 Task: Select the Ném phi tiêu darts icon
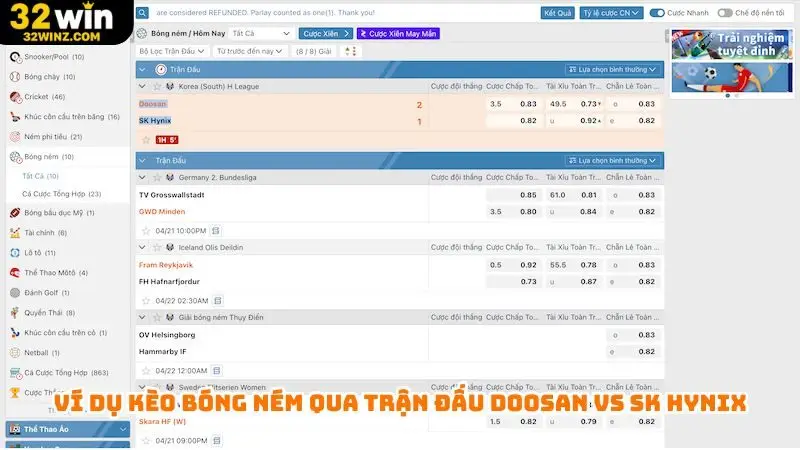[x=15, y=136]
